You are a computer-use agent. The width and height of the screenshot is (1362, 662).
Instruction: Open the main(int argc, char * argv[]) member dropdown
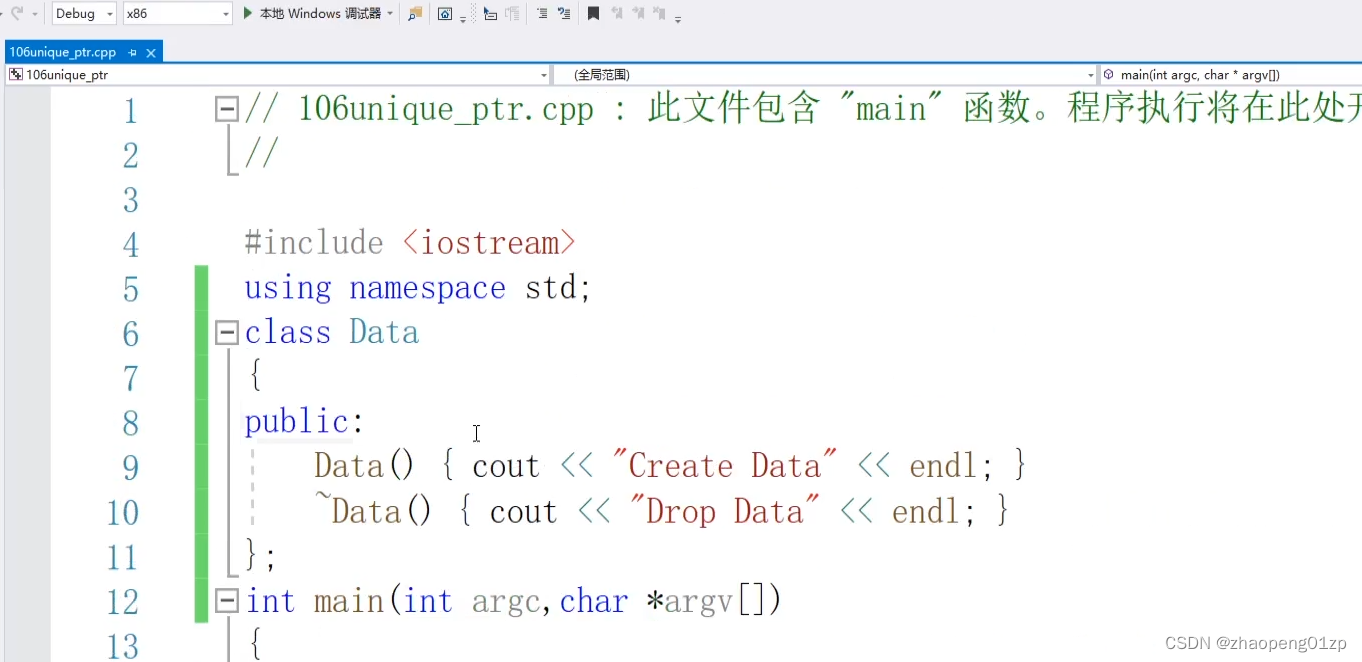1230,74
